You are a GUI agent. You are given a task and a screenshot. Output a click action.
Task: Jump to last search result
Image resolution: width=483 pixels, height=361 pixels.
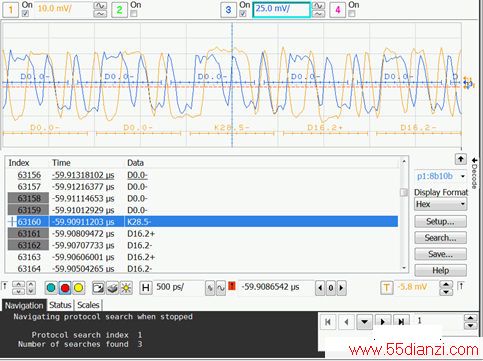pyautogui.click(x=401, y=322)
